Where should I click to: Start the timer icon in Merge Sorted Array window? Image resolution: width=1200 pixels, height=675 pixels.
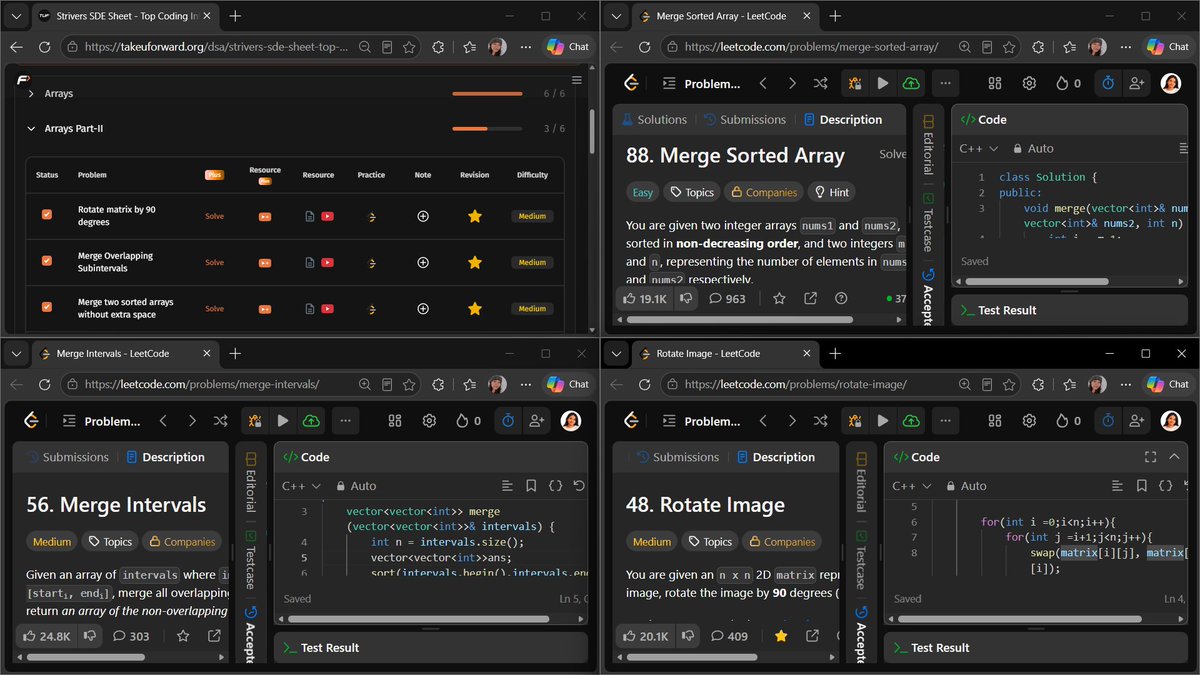(1108, 84)
